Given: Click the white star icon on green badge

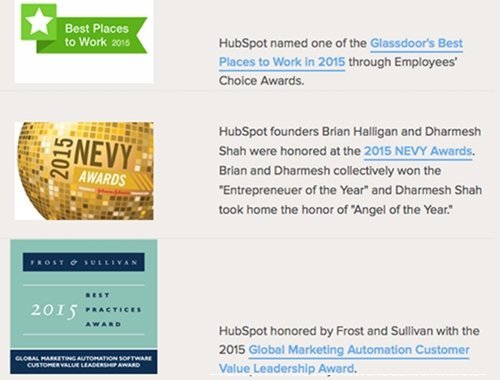Looking at the screenshot, I should point(39,21).
